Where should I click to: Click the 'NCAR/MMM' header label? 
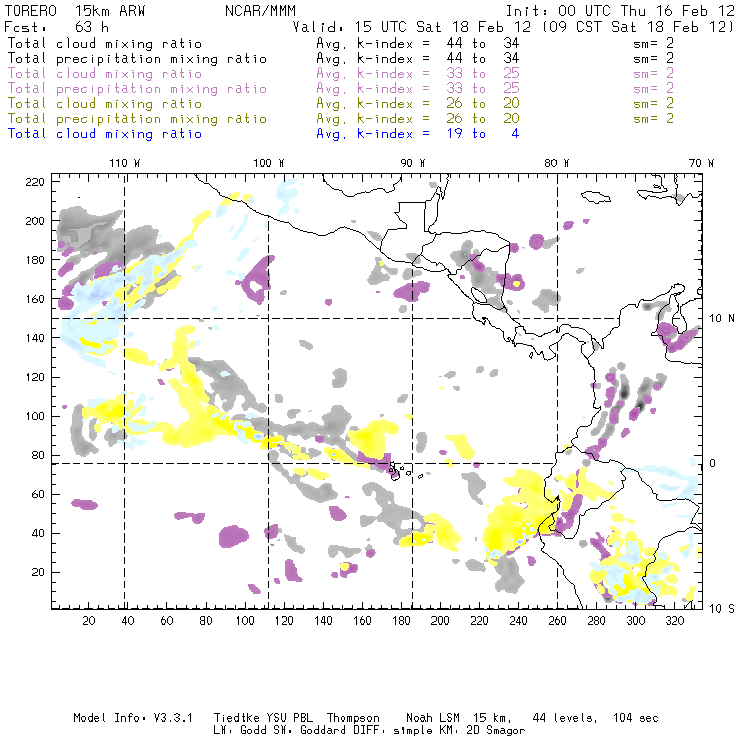click(x=261, y=10)
